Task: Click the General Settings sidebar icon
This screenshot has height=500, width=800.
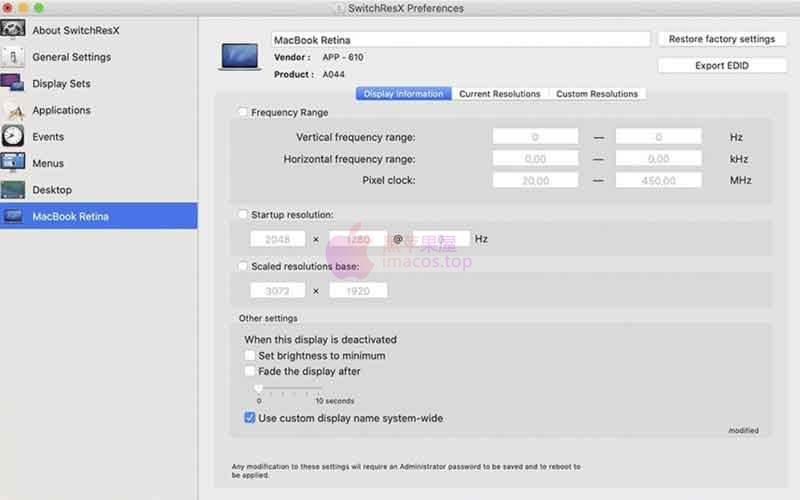Action: (13, 57)
